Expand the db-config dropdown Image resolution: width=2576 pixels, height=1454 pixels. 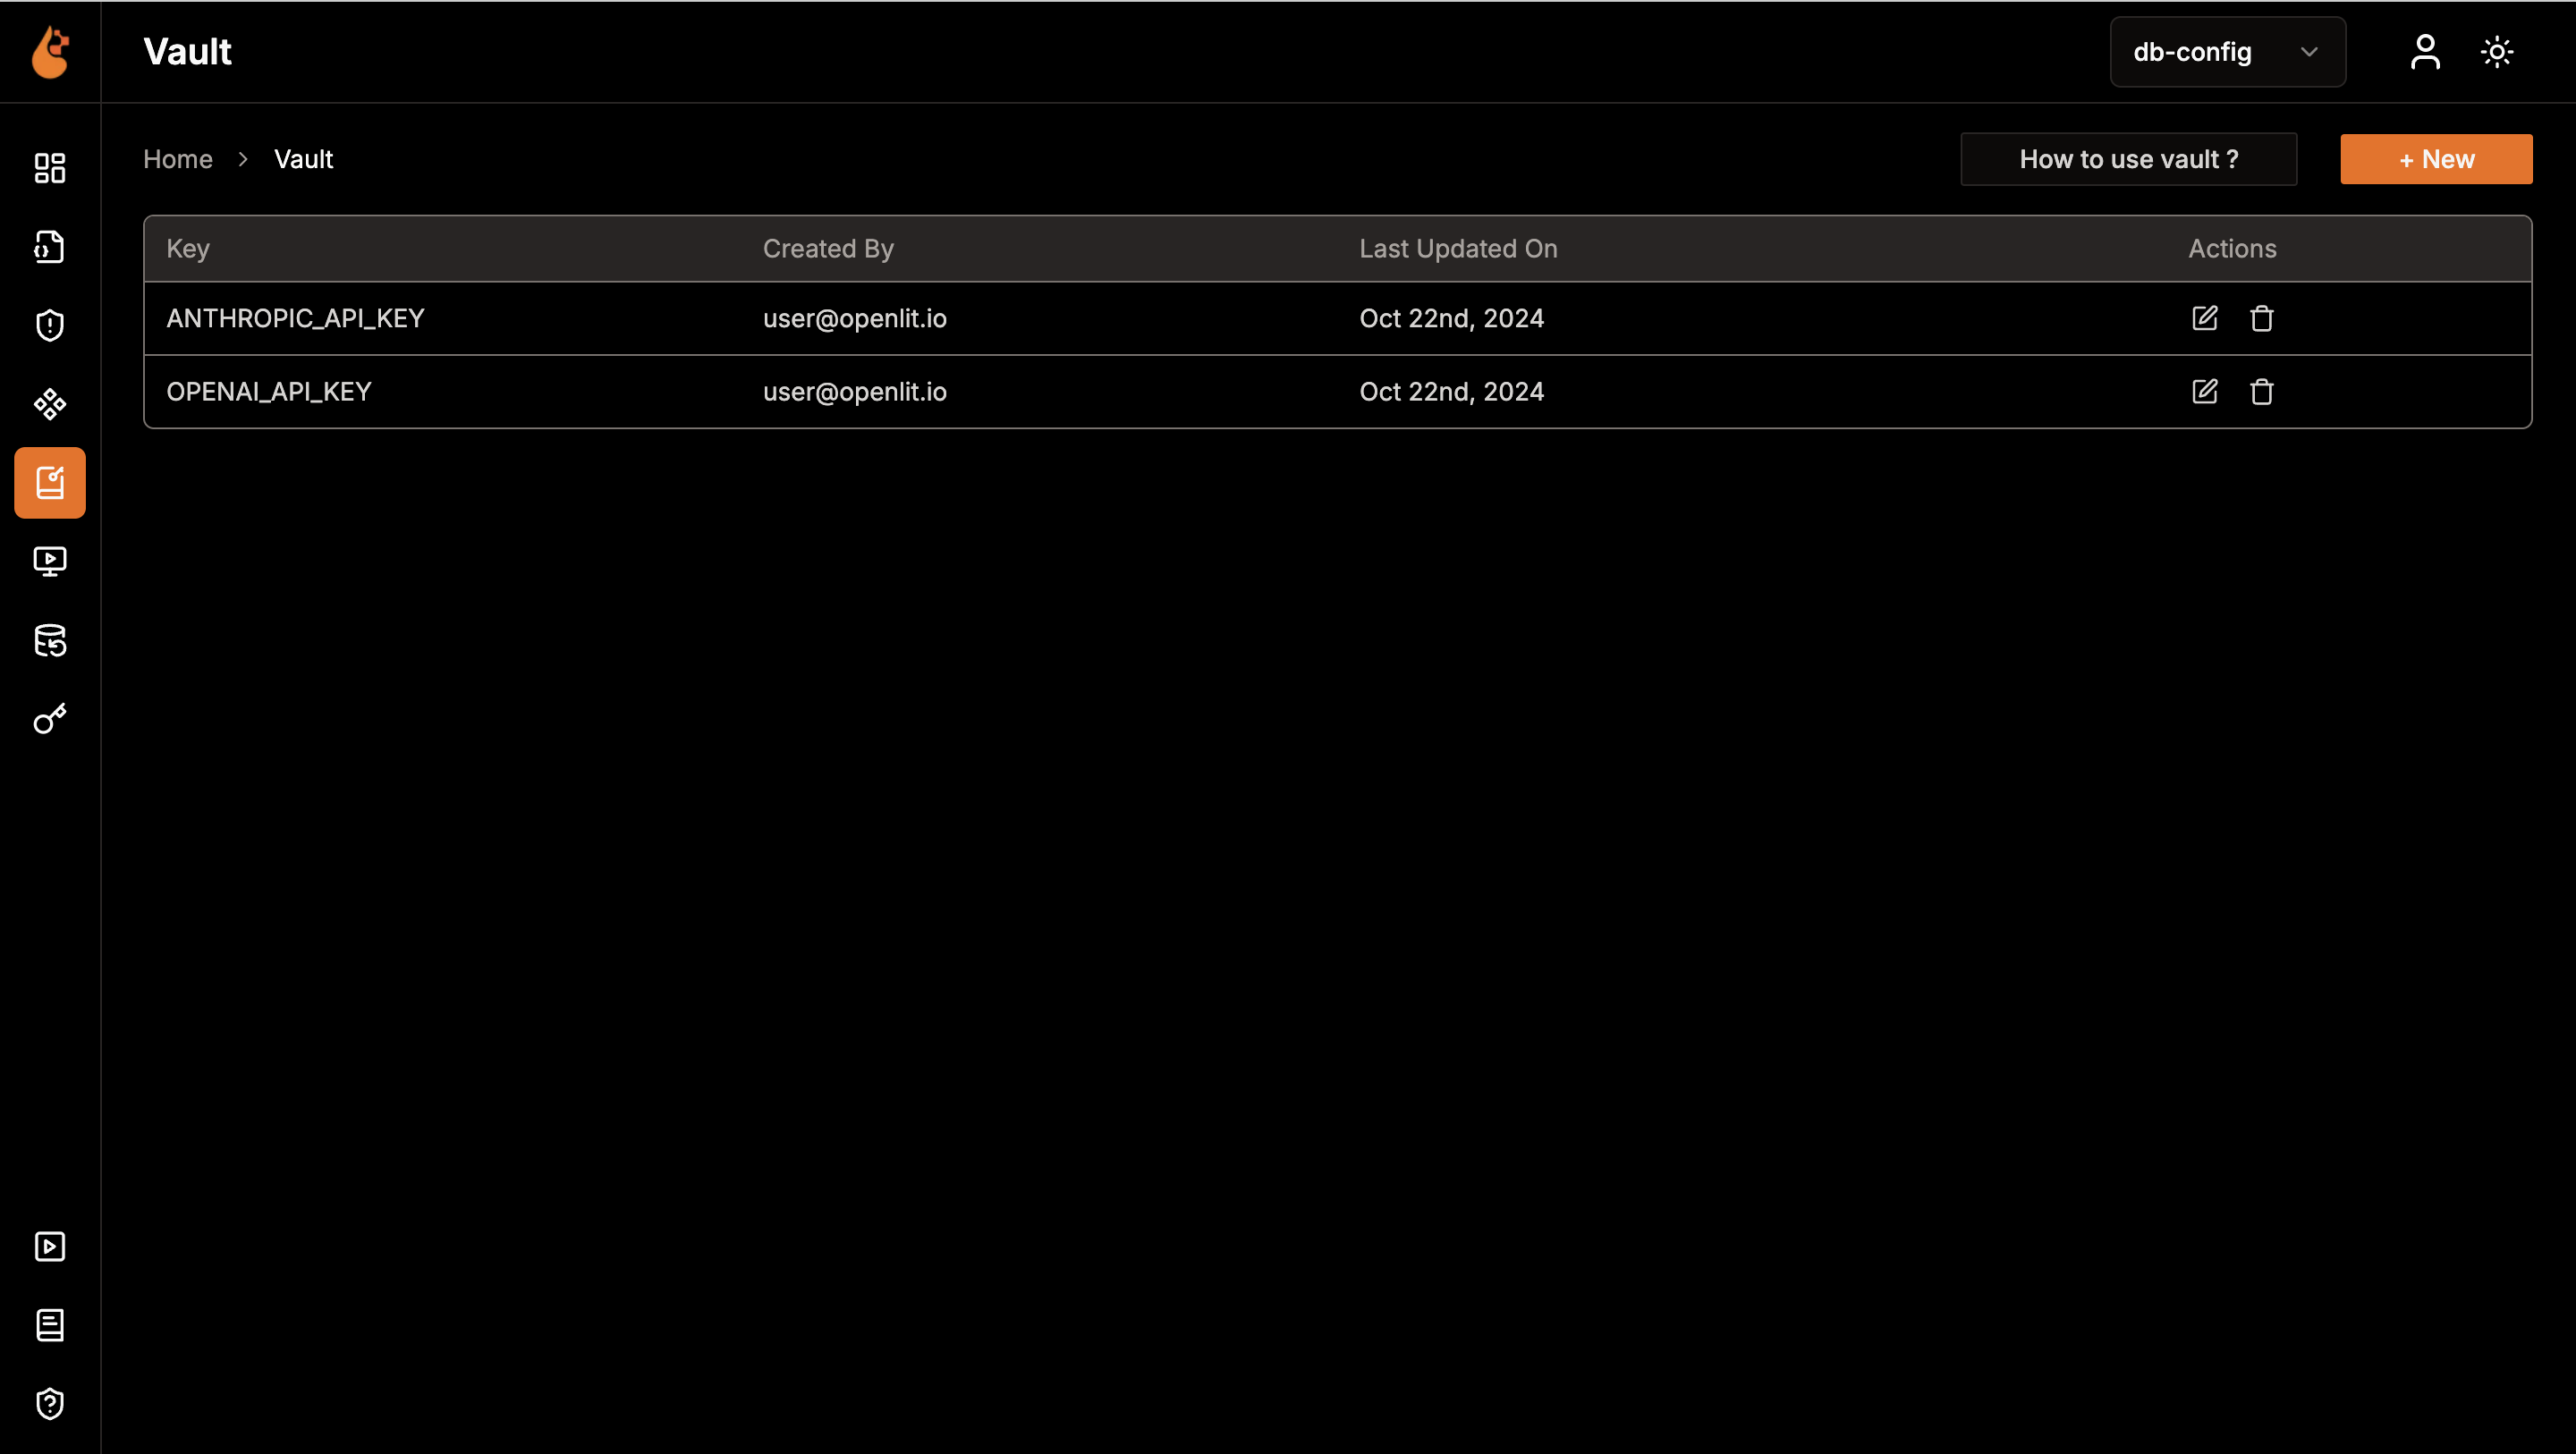click(x=2227, y=52)
